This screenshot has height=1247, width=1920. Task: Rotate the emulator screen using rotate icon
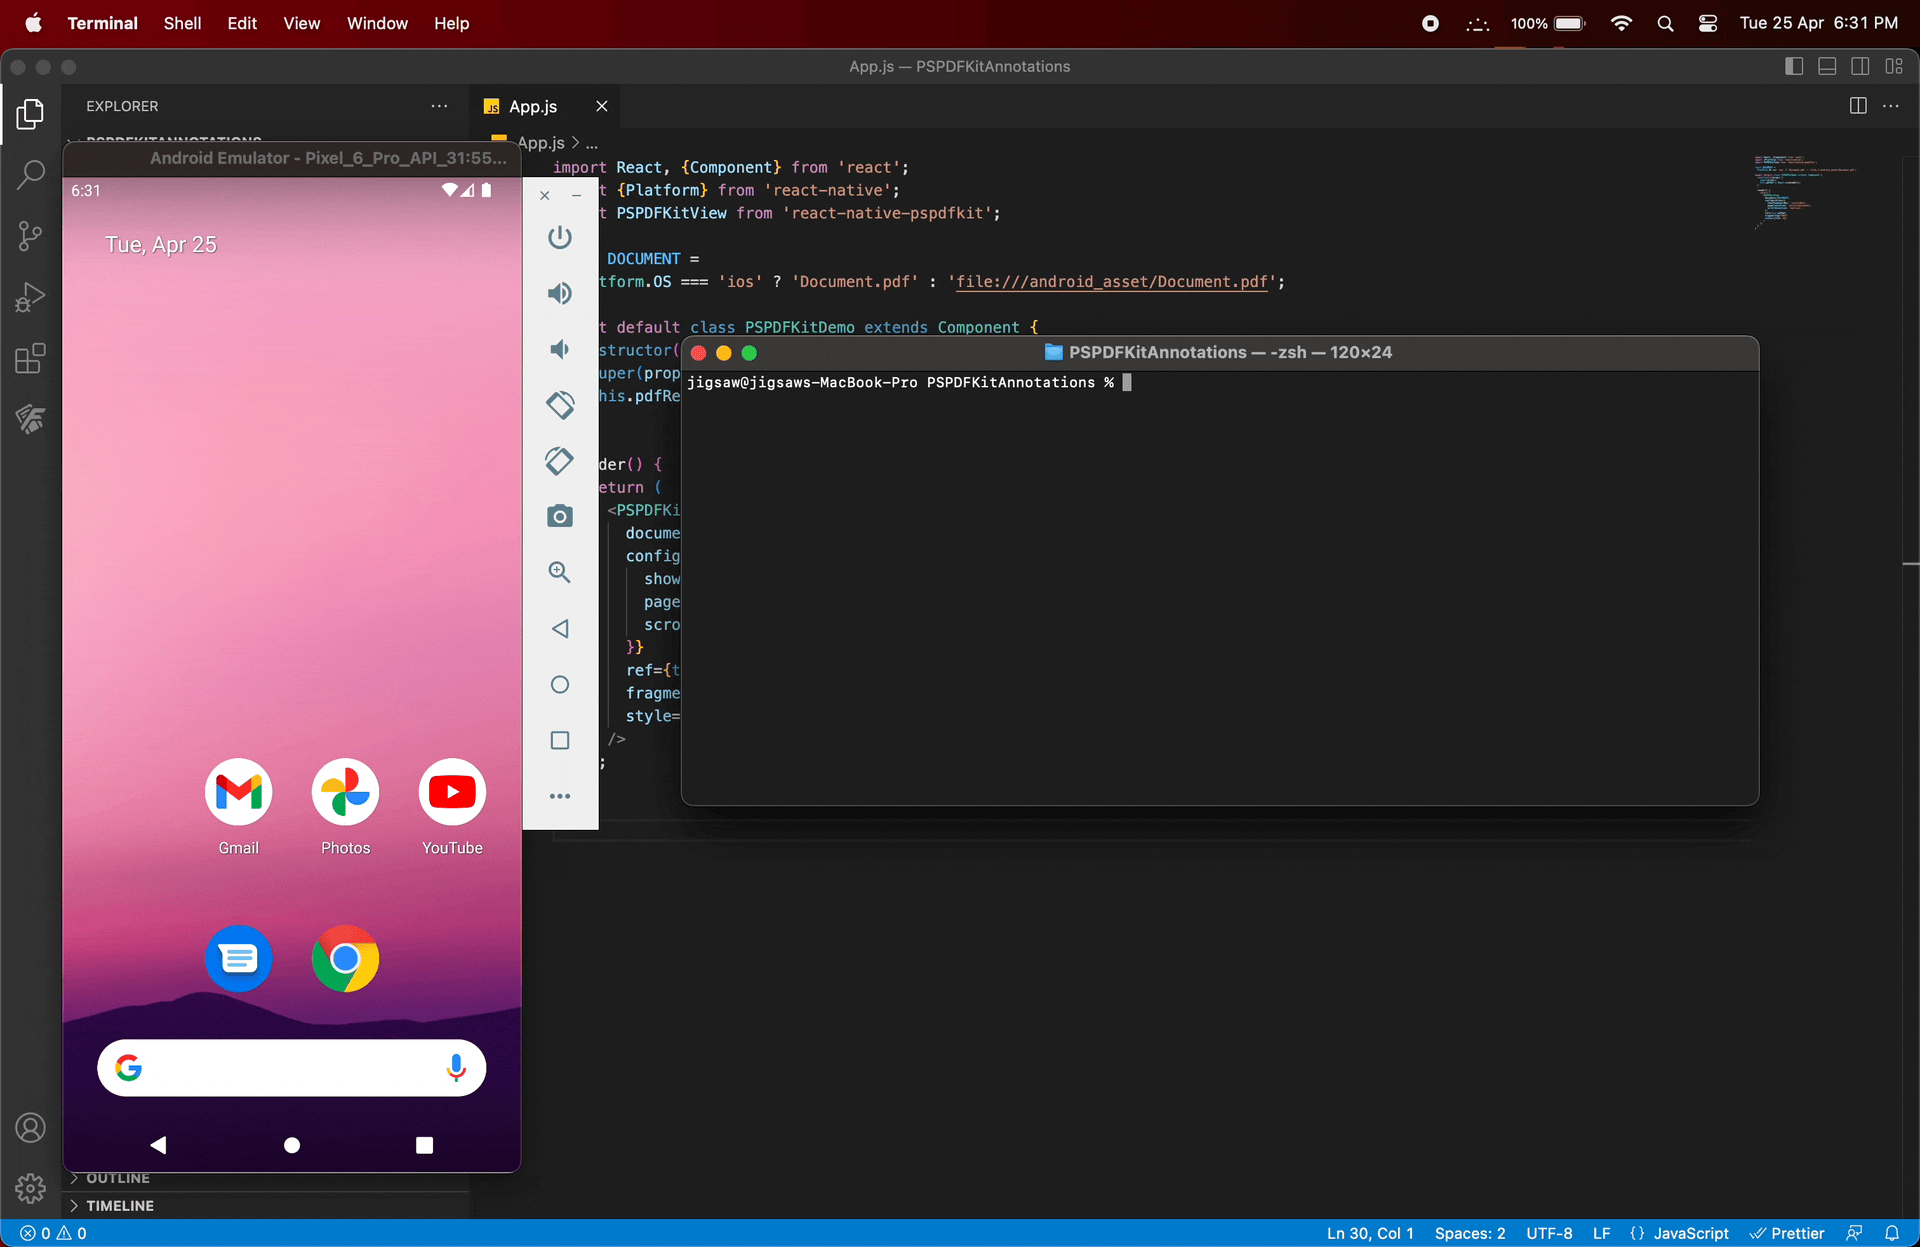(560, 404)
